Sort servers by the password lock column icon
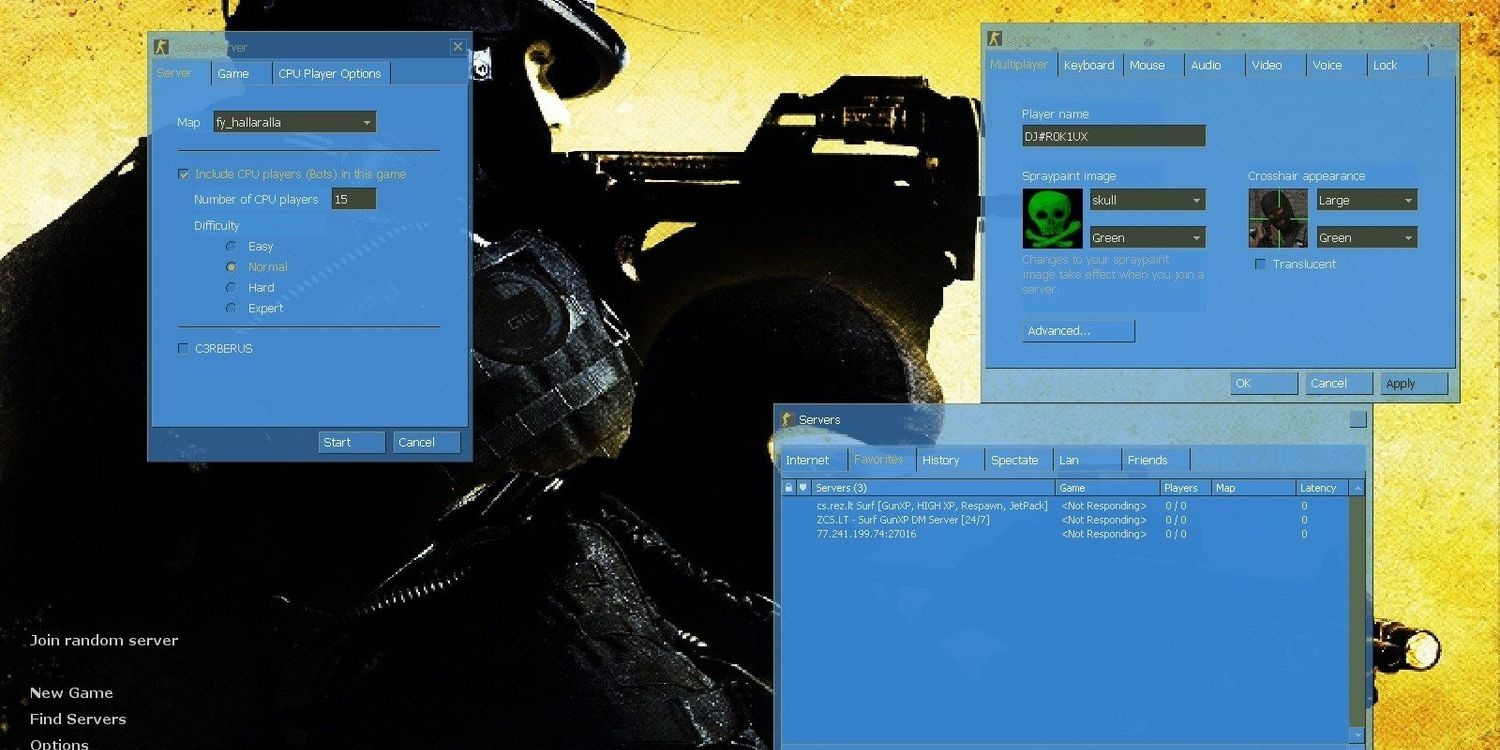Viewport: 1500px width, 750px height. (789, 488)
